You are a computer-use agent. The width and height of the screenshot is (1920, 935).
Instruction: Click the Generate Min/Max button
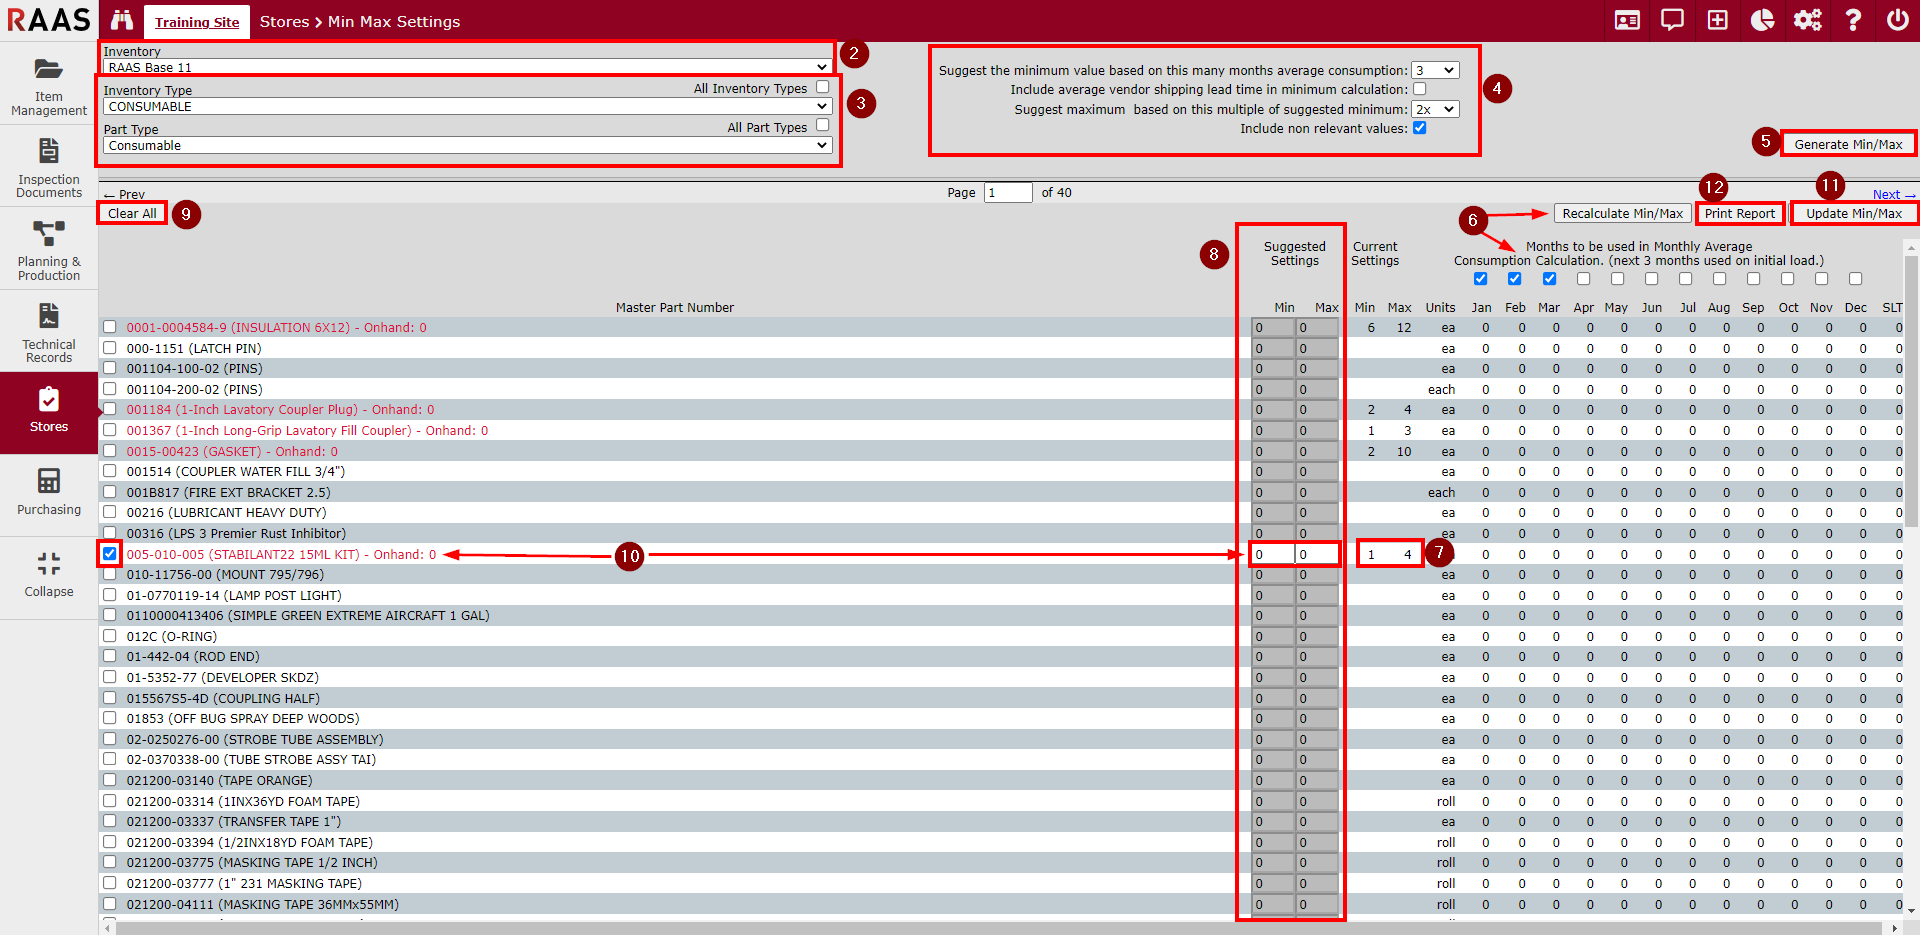(1848, 144)
